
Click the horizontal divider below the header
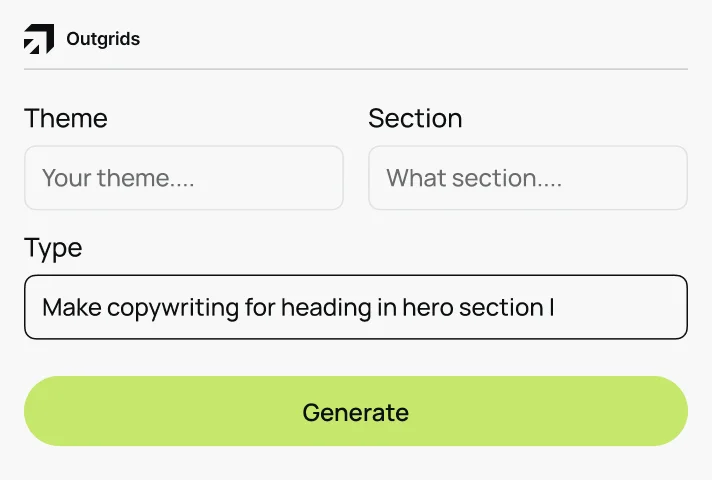[x=356, y=69]
